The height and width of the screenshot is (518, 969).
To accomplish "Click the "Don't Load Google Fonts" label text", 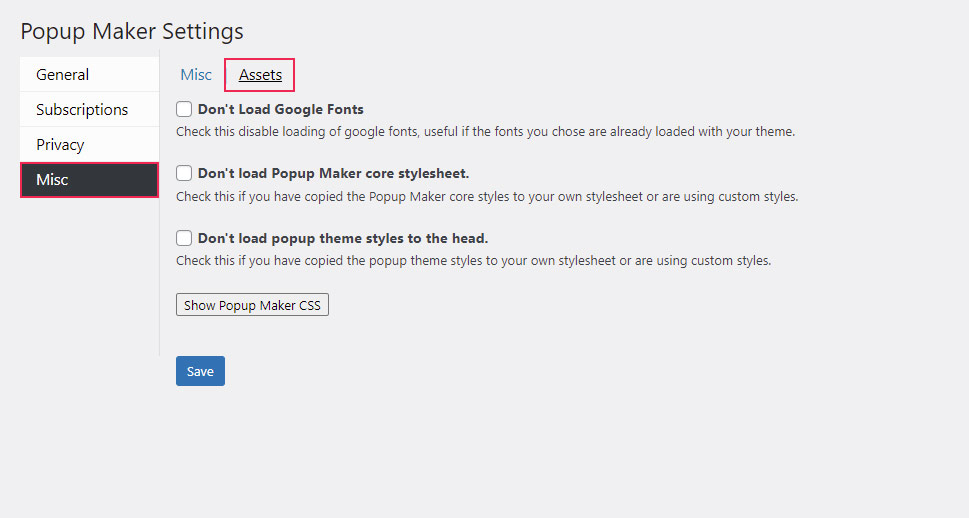I will click(x=281, y=109).
